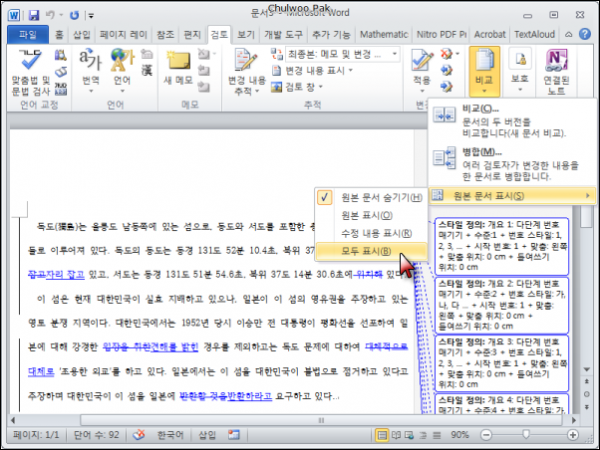
Task: Switch to the 삽입 tab
Action: (x=82, y=35)
